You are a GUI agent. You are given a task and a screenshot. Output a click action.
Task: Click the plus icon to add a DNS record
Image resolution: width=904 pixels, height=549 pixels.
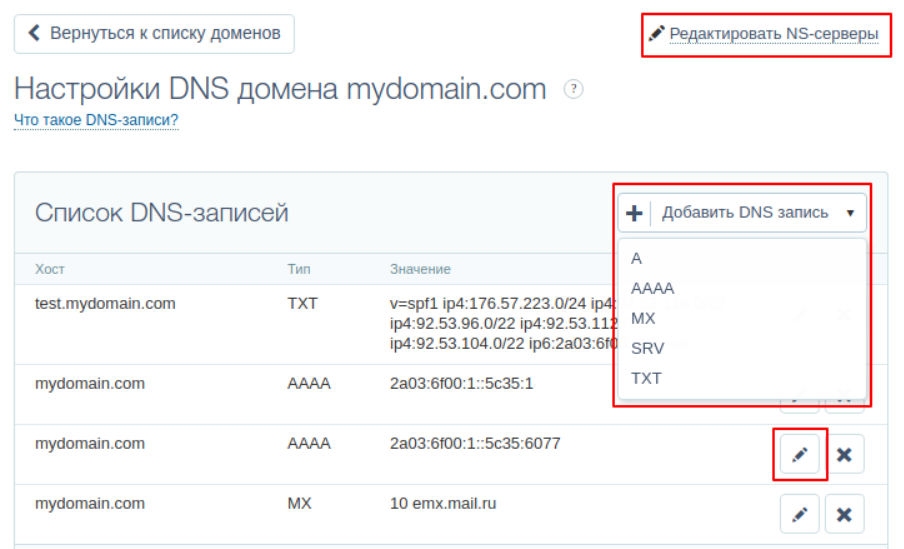(x=634, y=213)
